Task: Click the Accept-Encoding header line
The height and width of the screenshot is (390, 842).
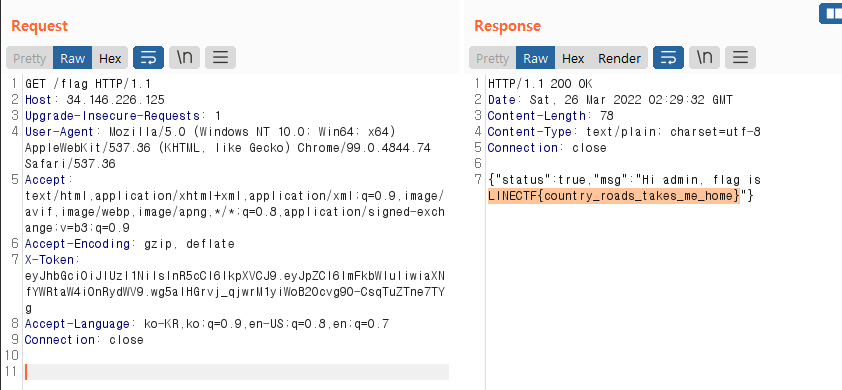Action: (129, 244)
